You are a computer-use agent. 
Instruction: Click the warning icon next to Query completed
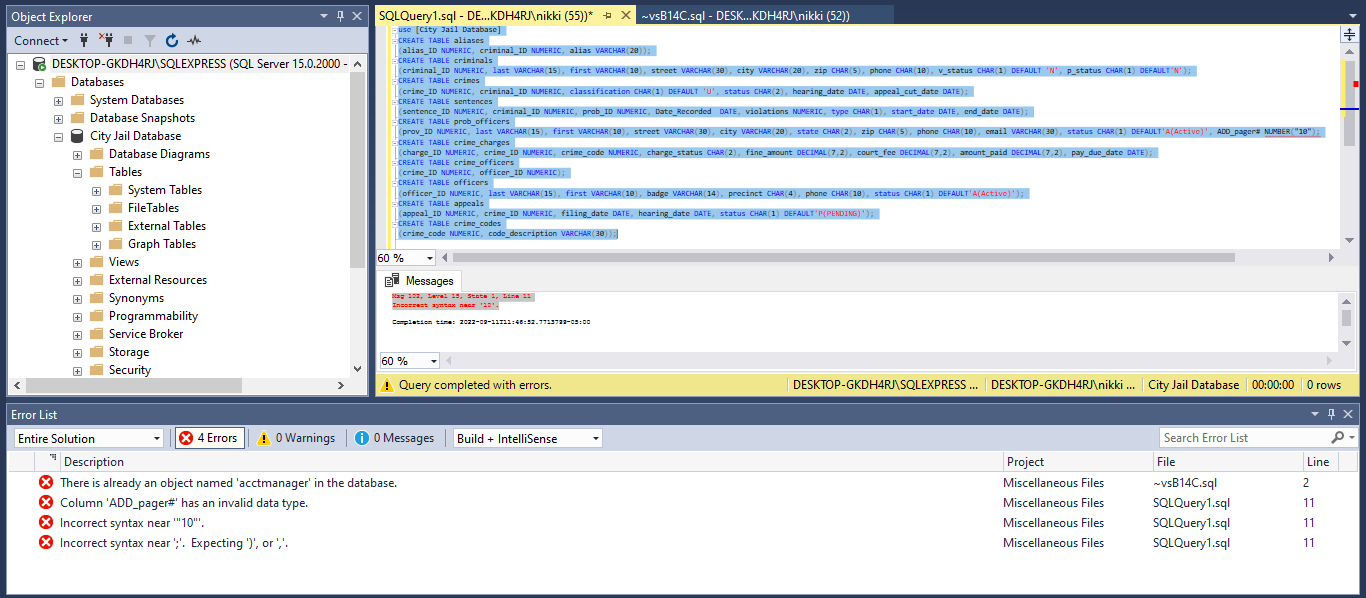pyautogui.click(x=388, y=384)
